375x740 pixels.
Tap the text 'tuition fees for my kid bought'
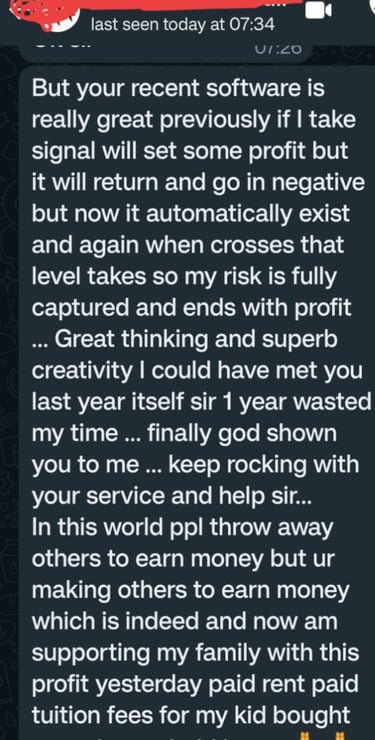pyautogui.click(x=191, y=715)
